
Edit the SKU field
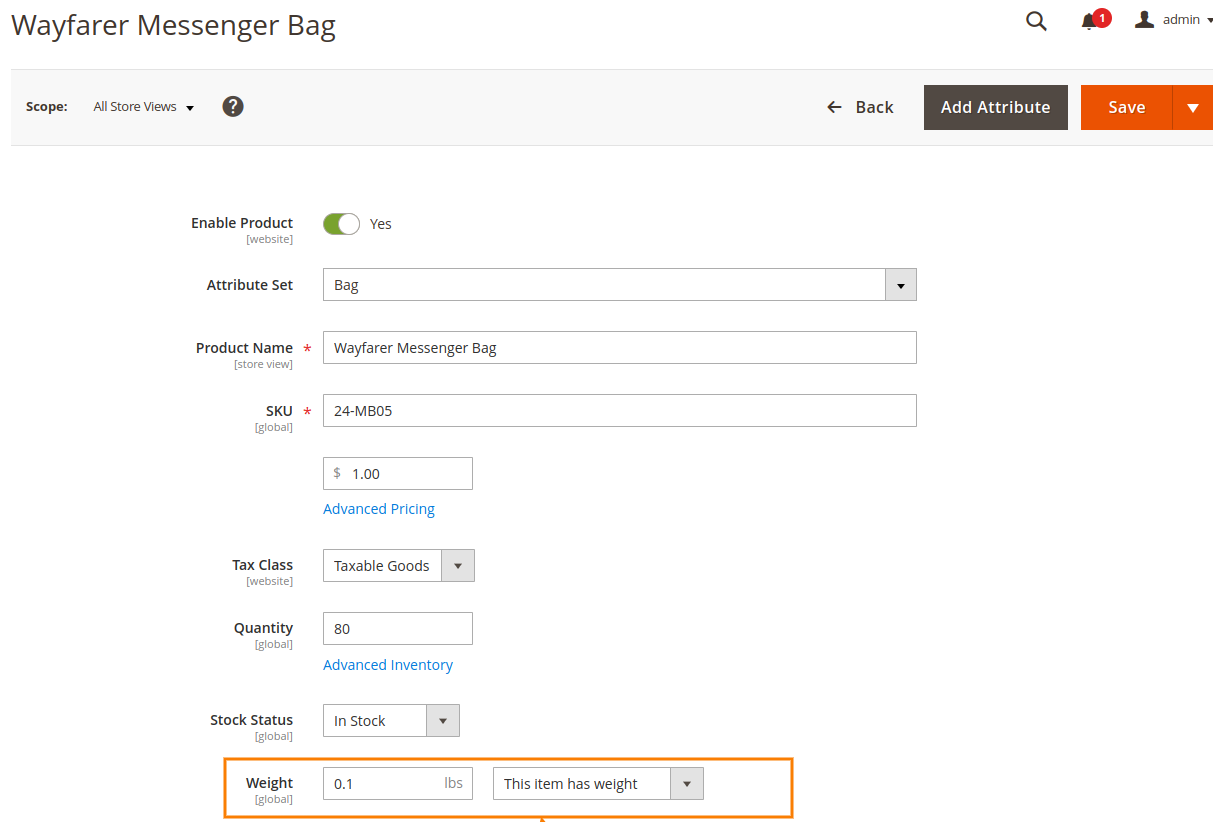pyautogui.click(x=619, y=410)
